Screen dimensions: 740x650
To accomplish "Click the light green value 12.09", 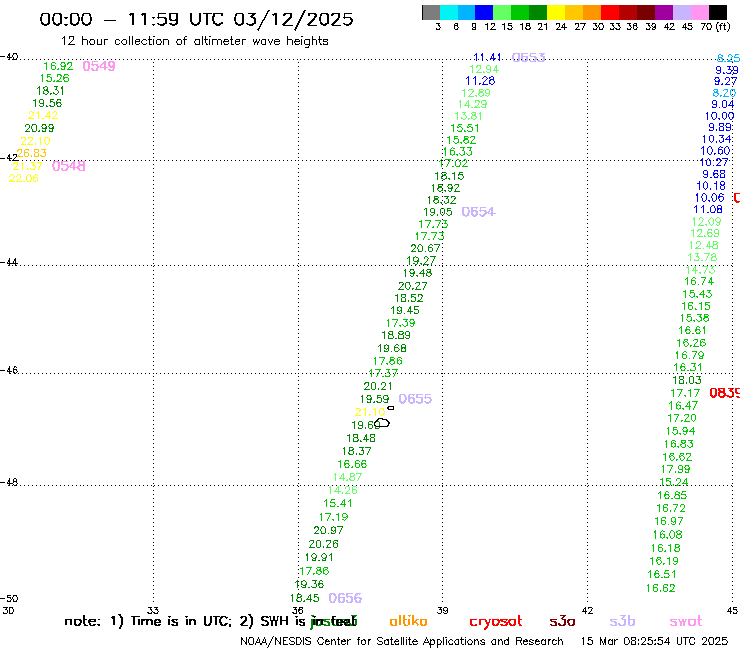I will tap(706, 222).
